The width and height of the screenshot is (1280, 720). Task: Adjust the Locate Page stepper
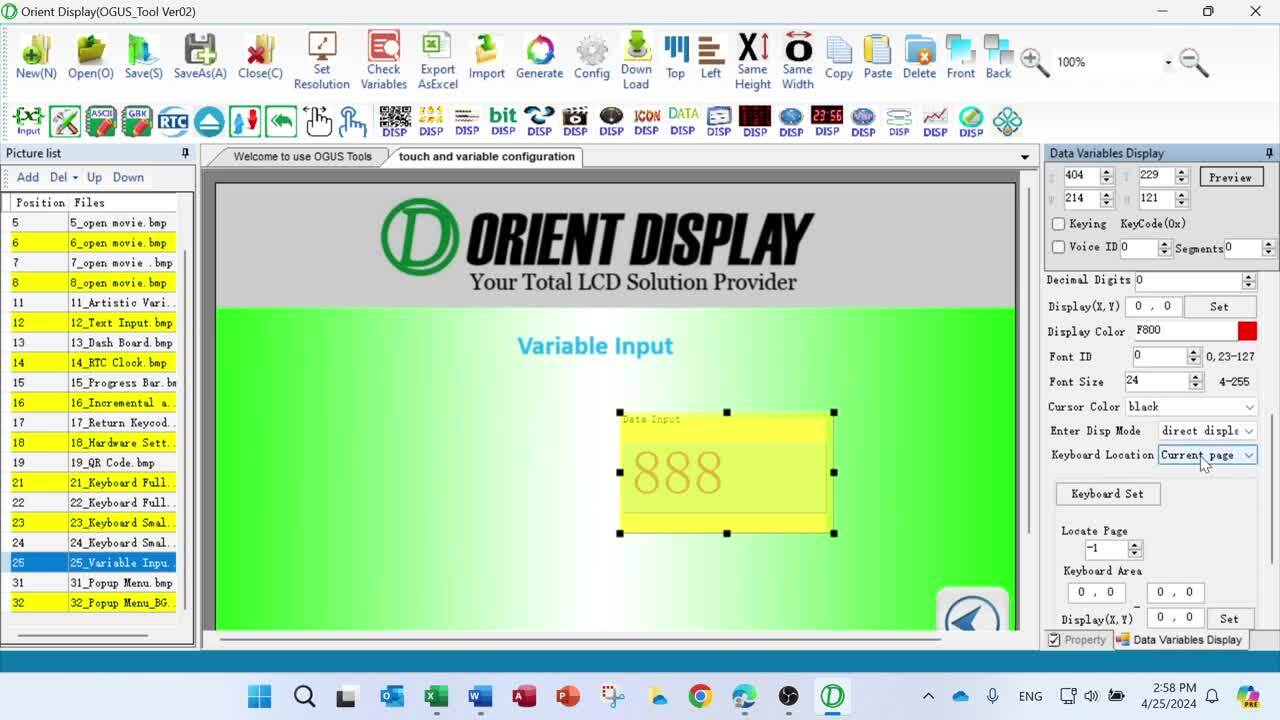[x=1134, y=549]
